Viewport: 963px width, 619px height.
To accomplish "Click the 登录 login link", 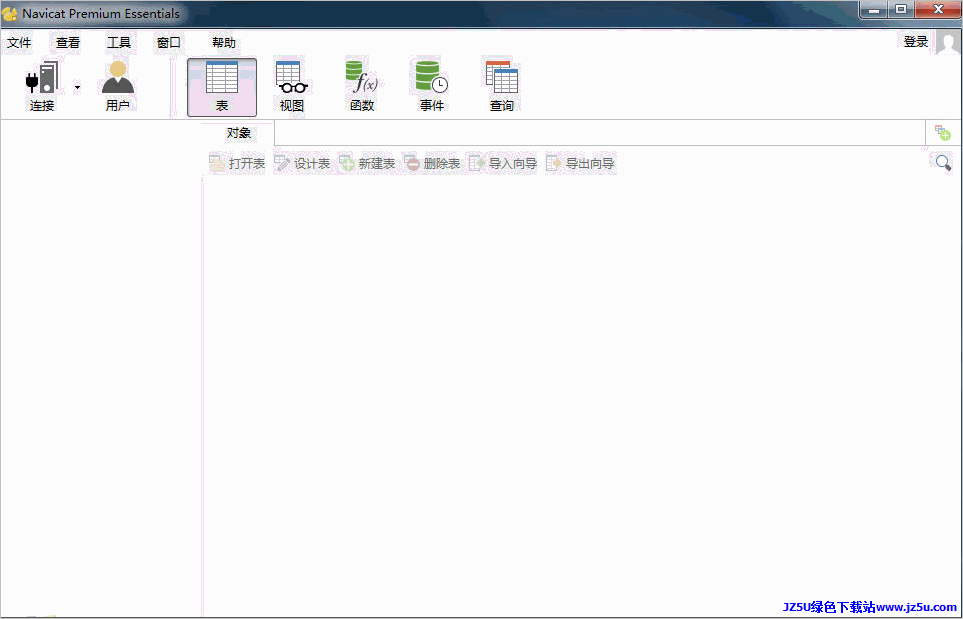I will point(916,42).
